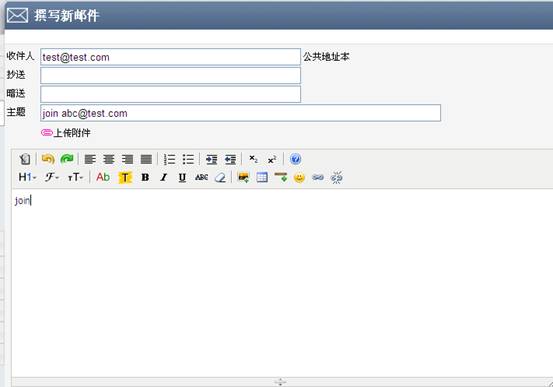Clear formatting with the eraser icon
Image resolution: width=553 pixels, height=387 pixels.
(x=220, y=177)
